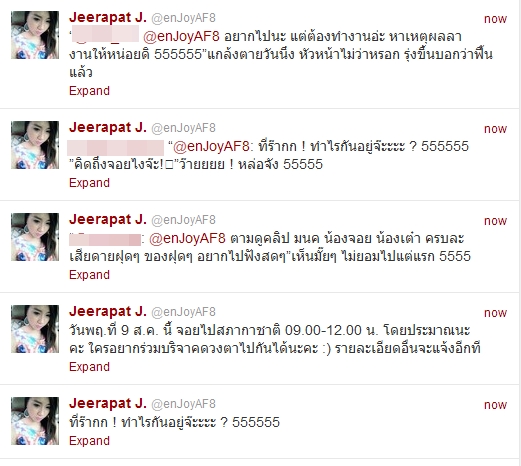Open Jeerapat J. name on fourth tweet
521x466 pixels.
(108, 312)
